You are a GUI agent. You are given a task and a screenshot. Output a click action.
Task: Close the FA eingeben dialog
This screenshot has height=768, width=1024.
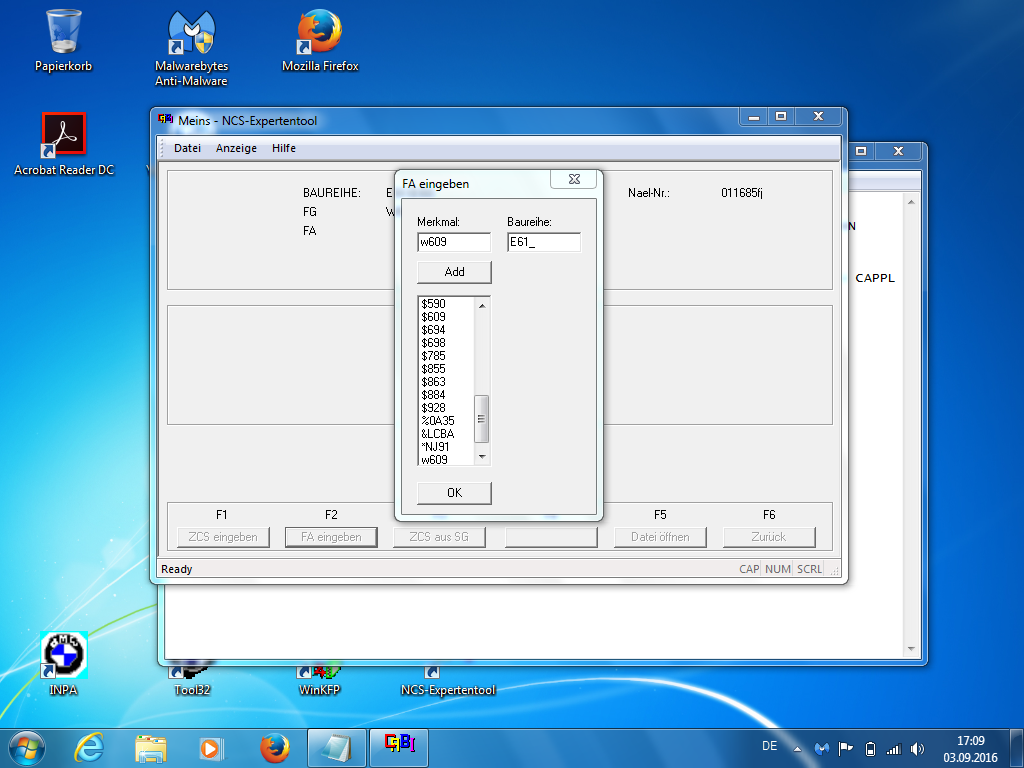(x=574, y=179)
